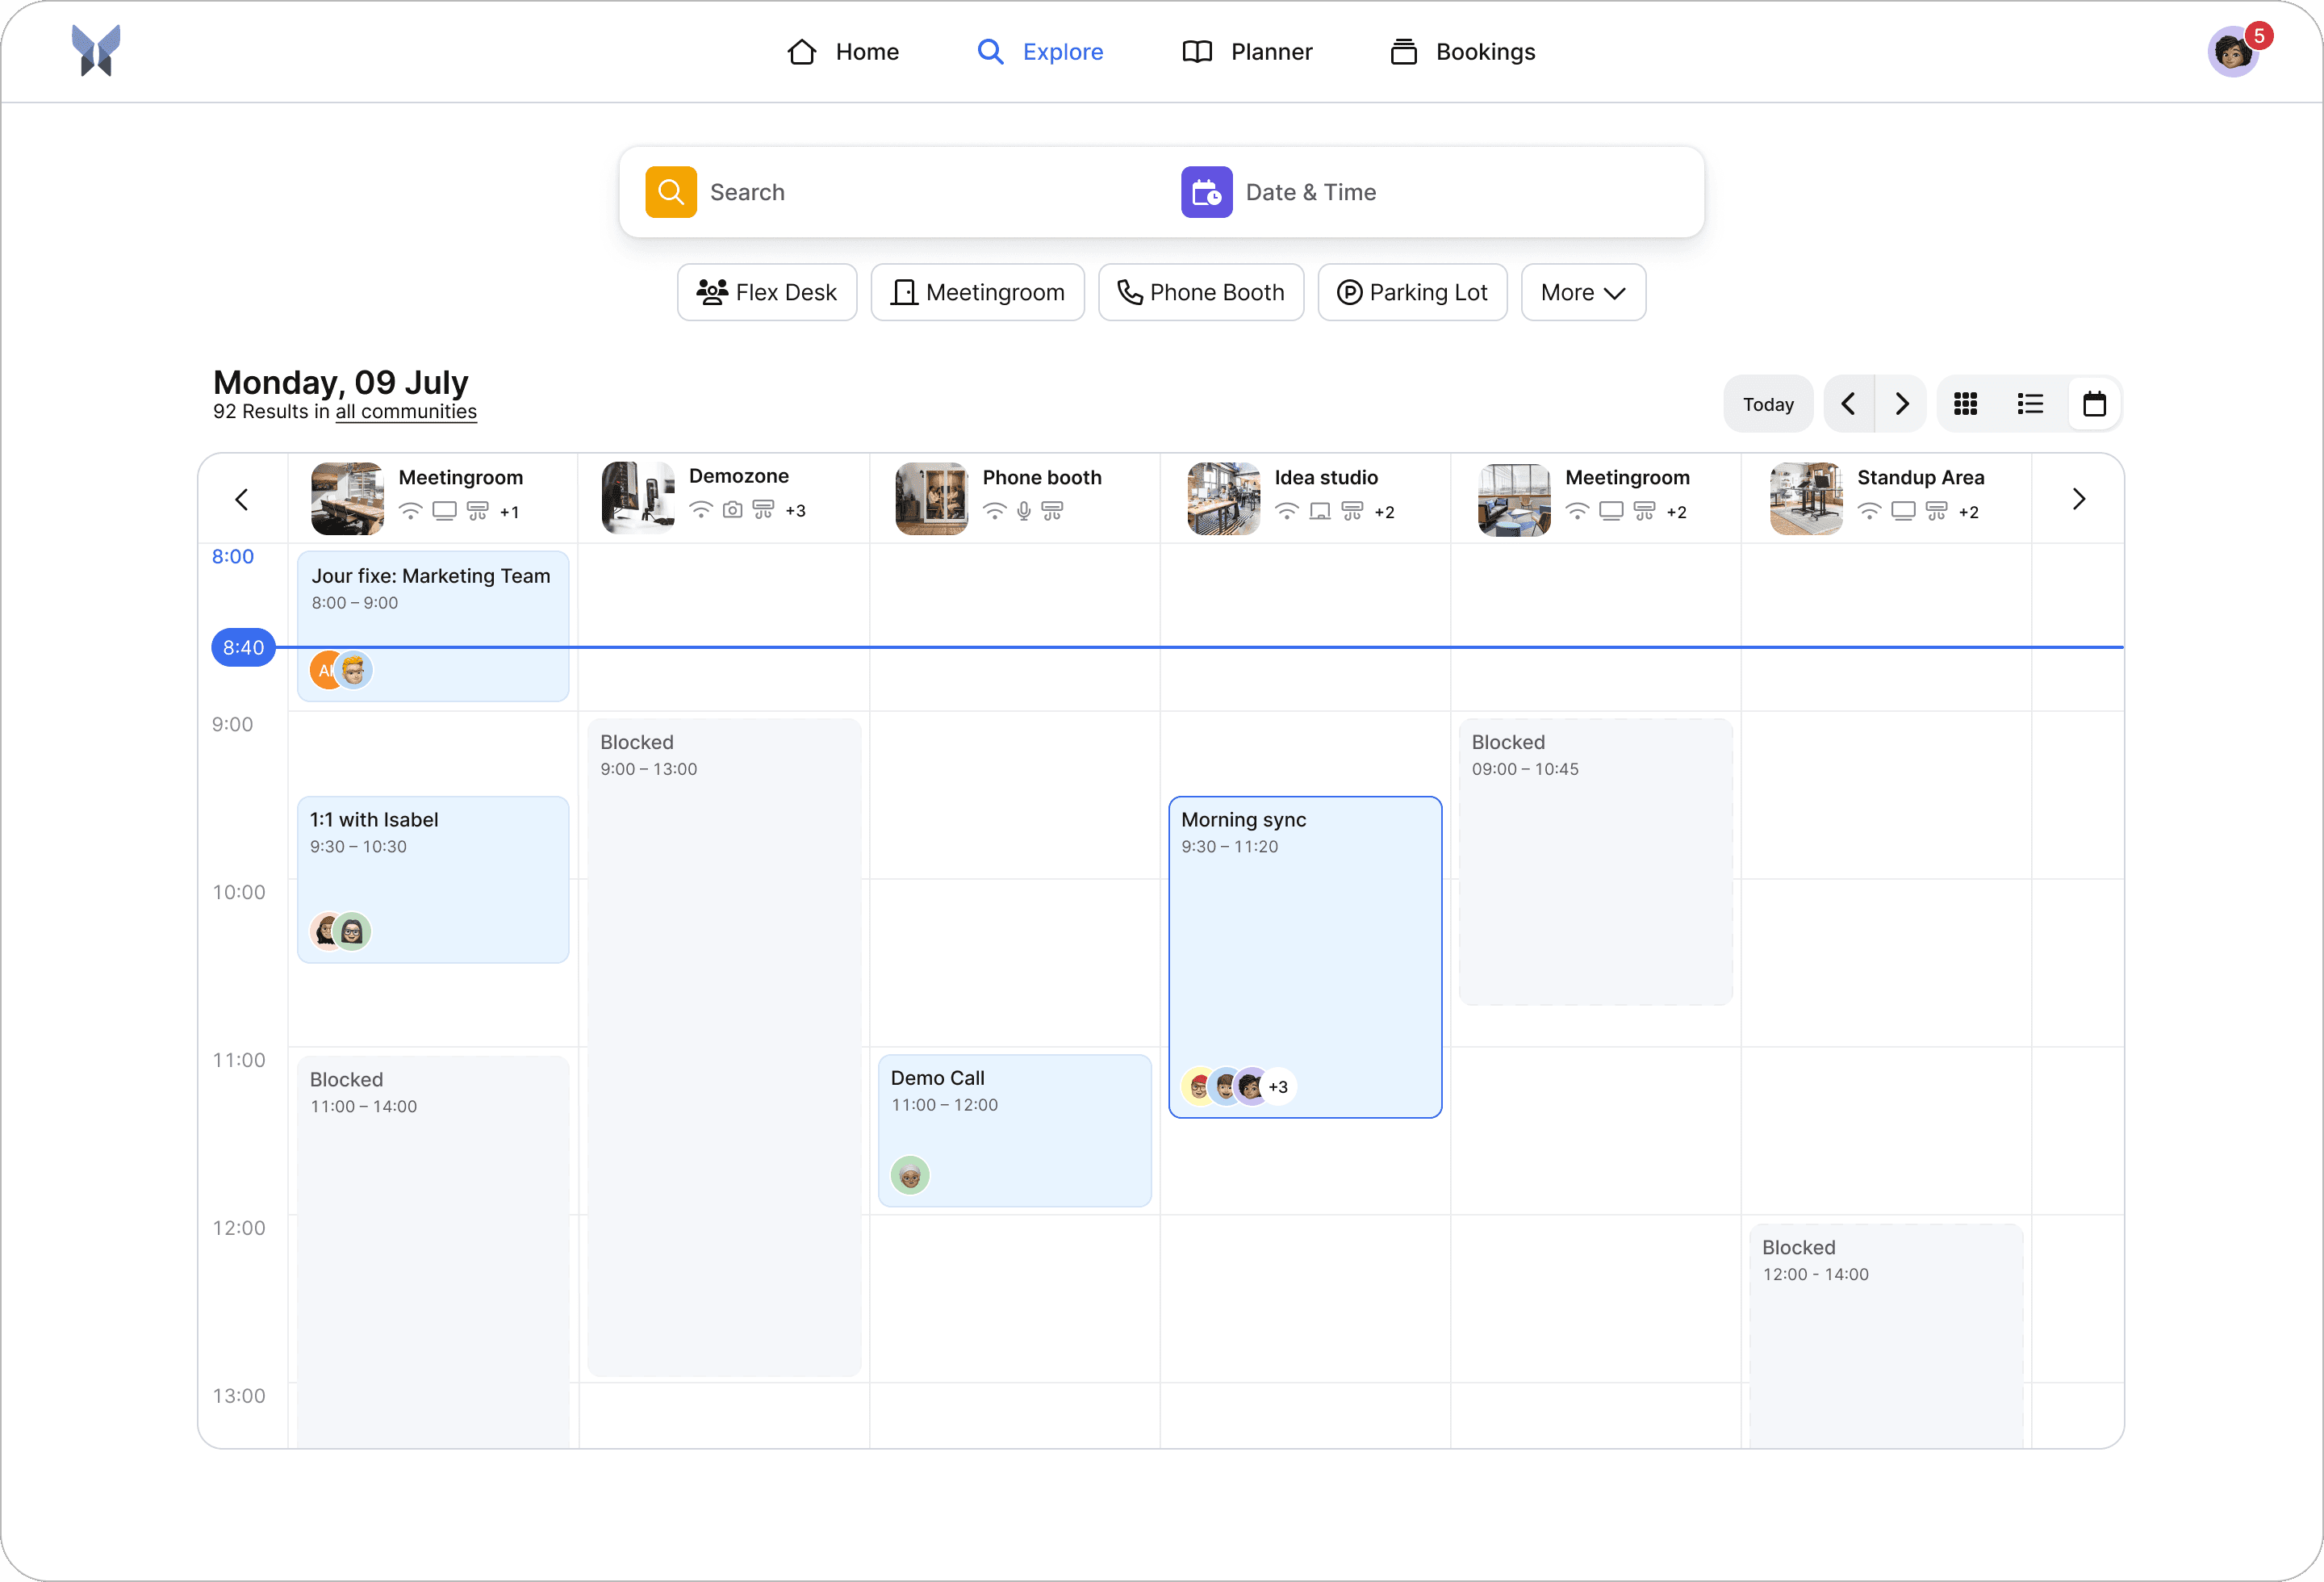Open the Explore search icon in navigation
The width and height of the screenshot is (2324, 1582).
(991, 51)
